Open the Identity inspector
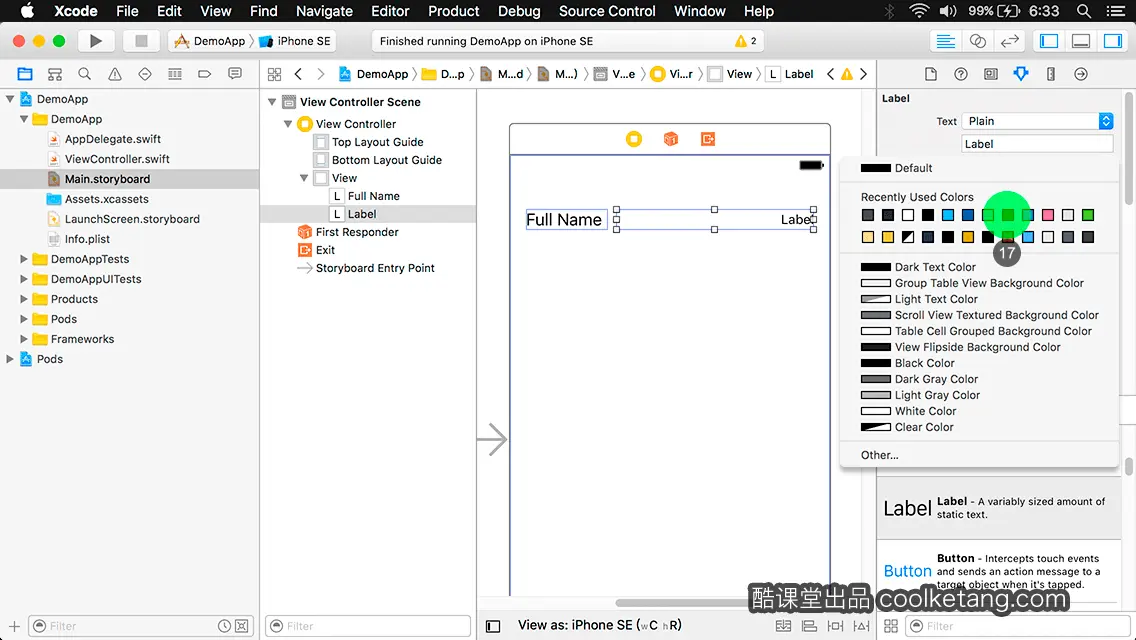 tap(990, 74)
